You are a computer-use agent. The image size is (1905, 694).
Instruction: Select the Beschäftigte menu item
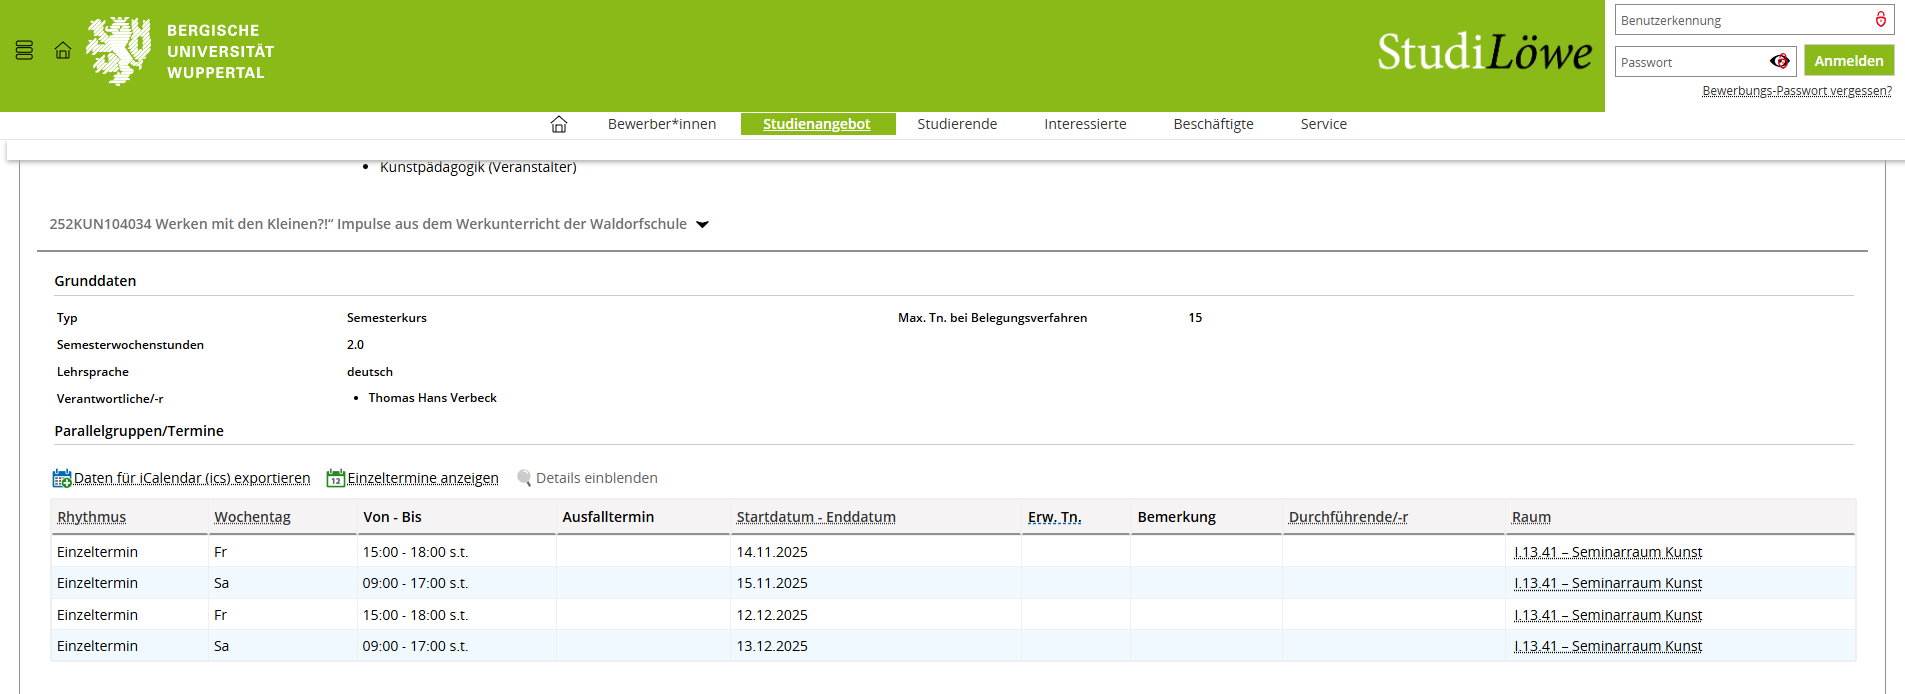1213,124
